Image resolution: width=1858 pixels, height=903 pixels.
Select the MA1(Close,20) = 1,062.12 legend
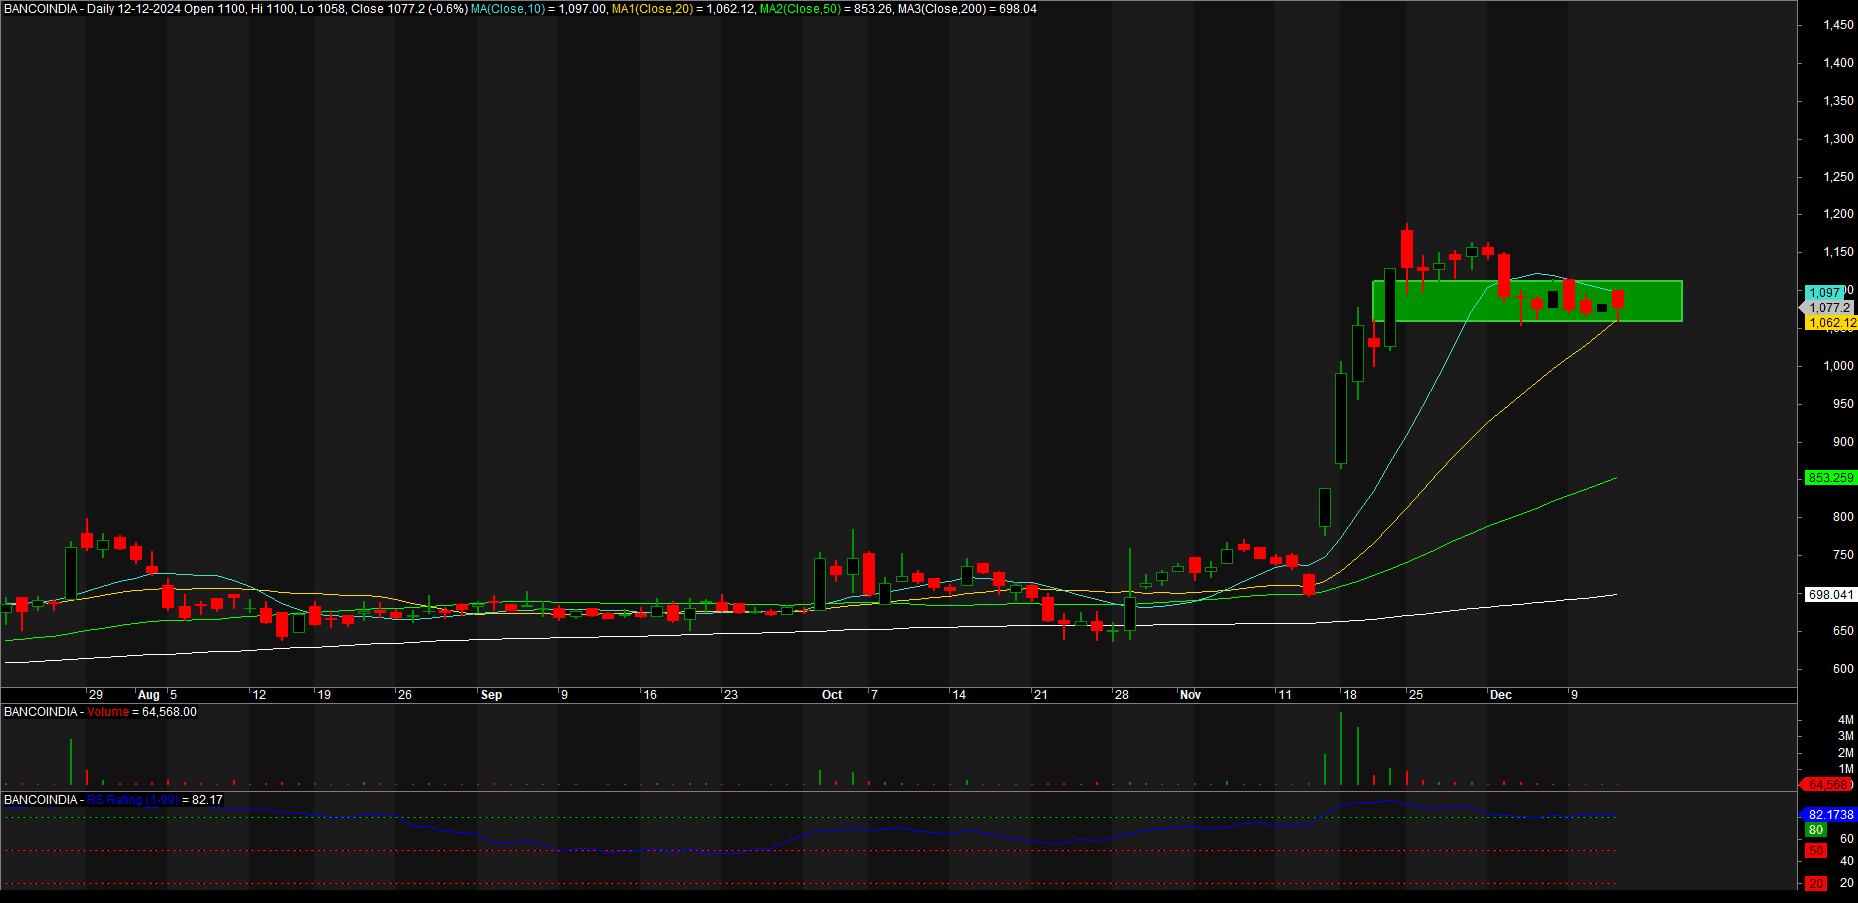coord(683,9)
